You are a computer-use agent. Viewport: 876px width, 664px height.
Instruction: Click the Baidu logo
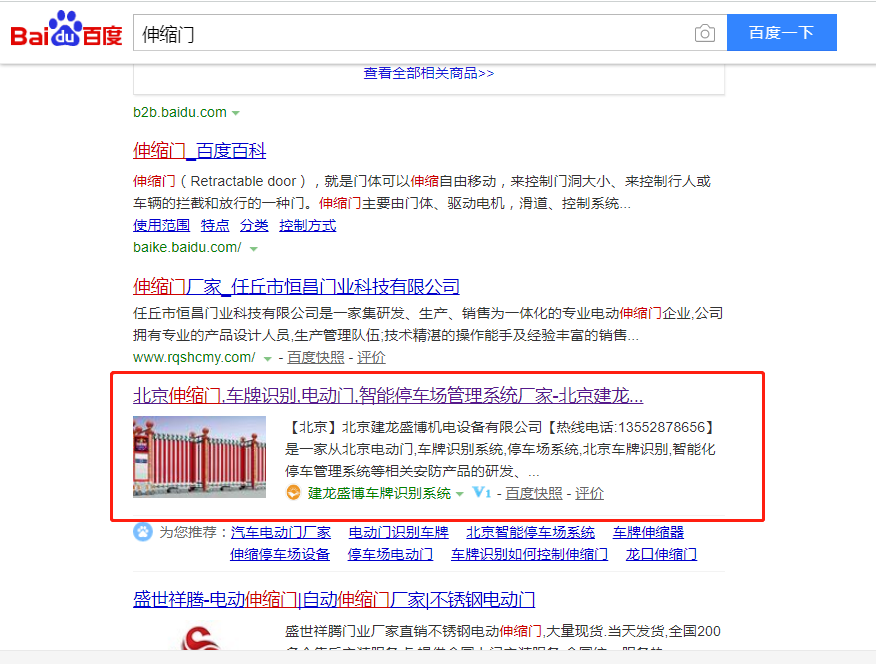coord(66,32)
